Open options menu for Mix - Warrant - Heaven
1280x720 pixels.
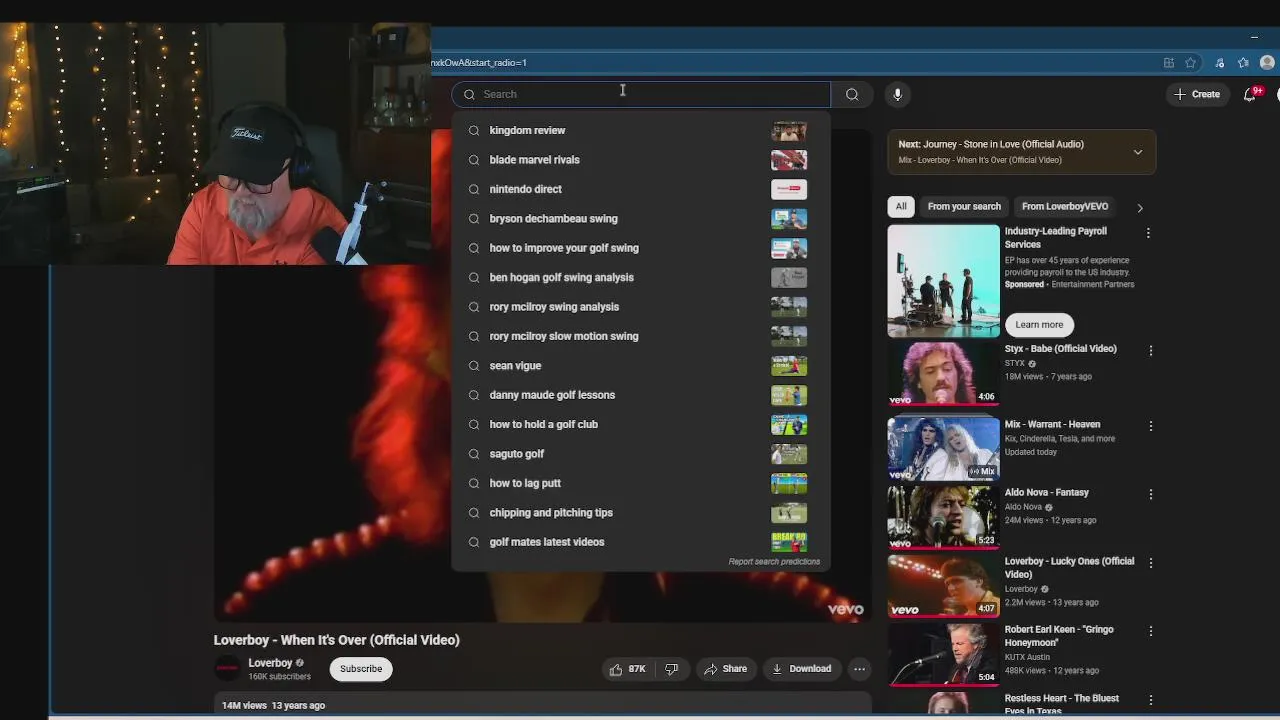(1151, 426)
